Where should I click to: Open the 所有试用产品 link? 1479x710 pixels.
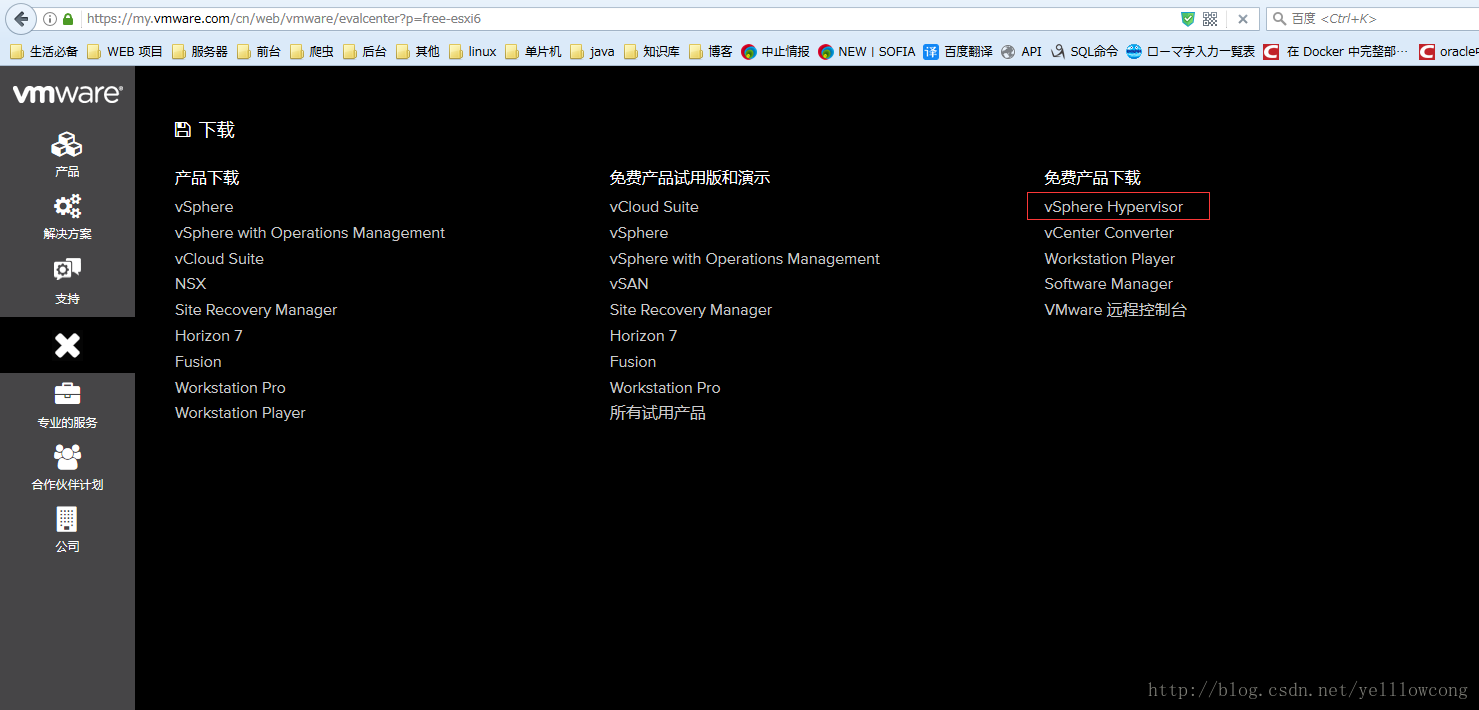(x=657, y=413)
